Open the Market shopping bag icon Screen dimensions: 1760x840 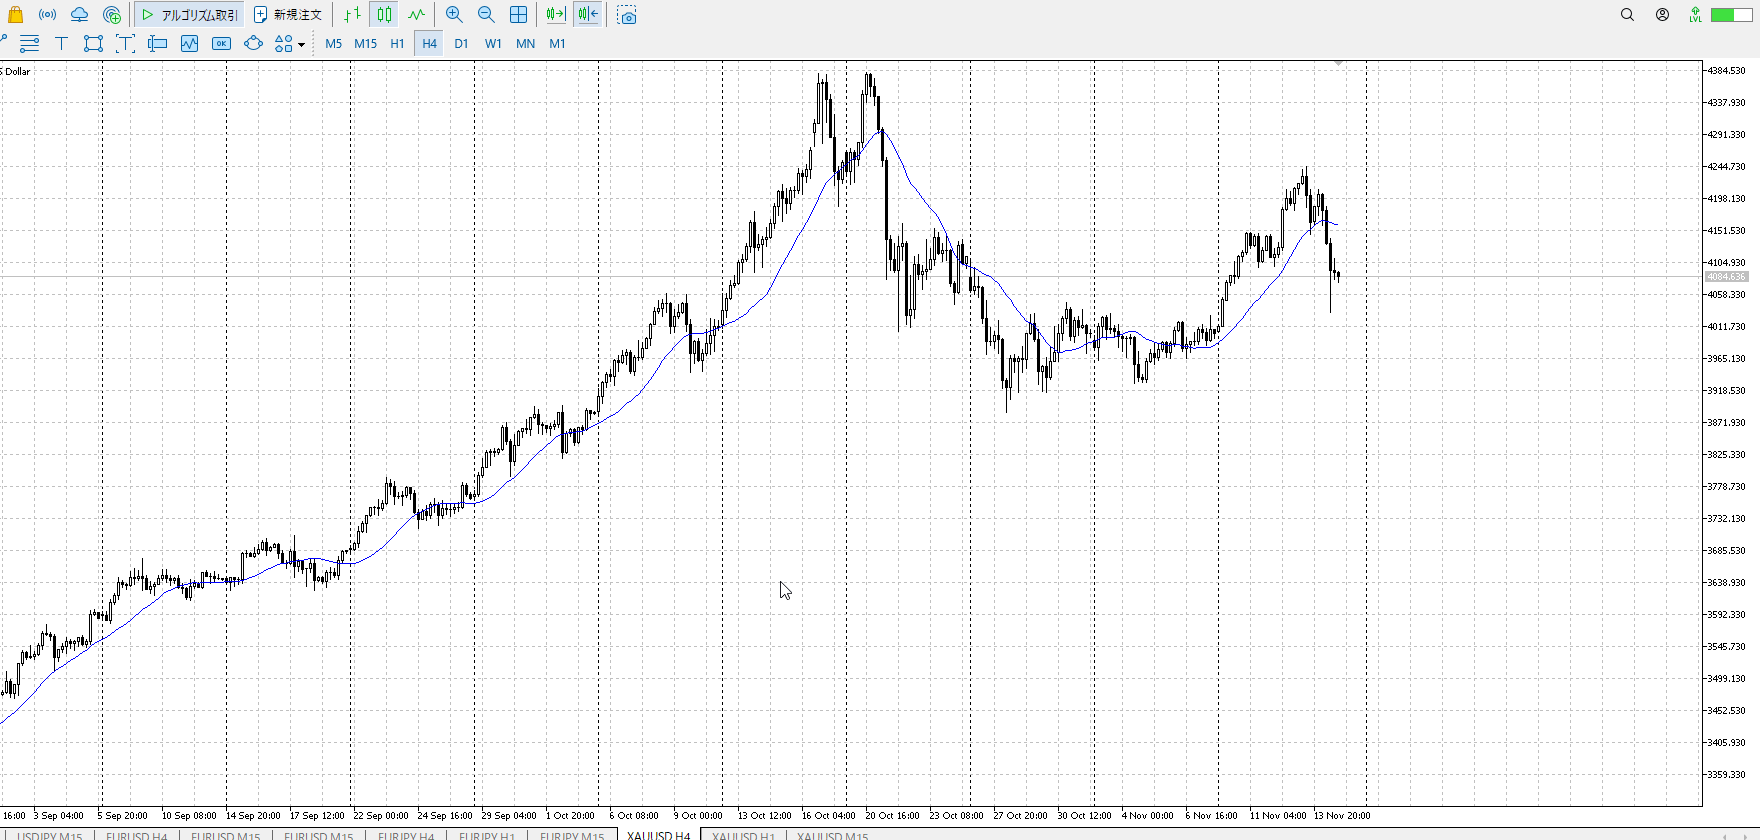(x=15, y=15)
